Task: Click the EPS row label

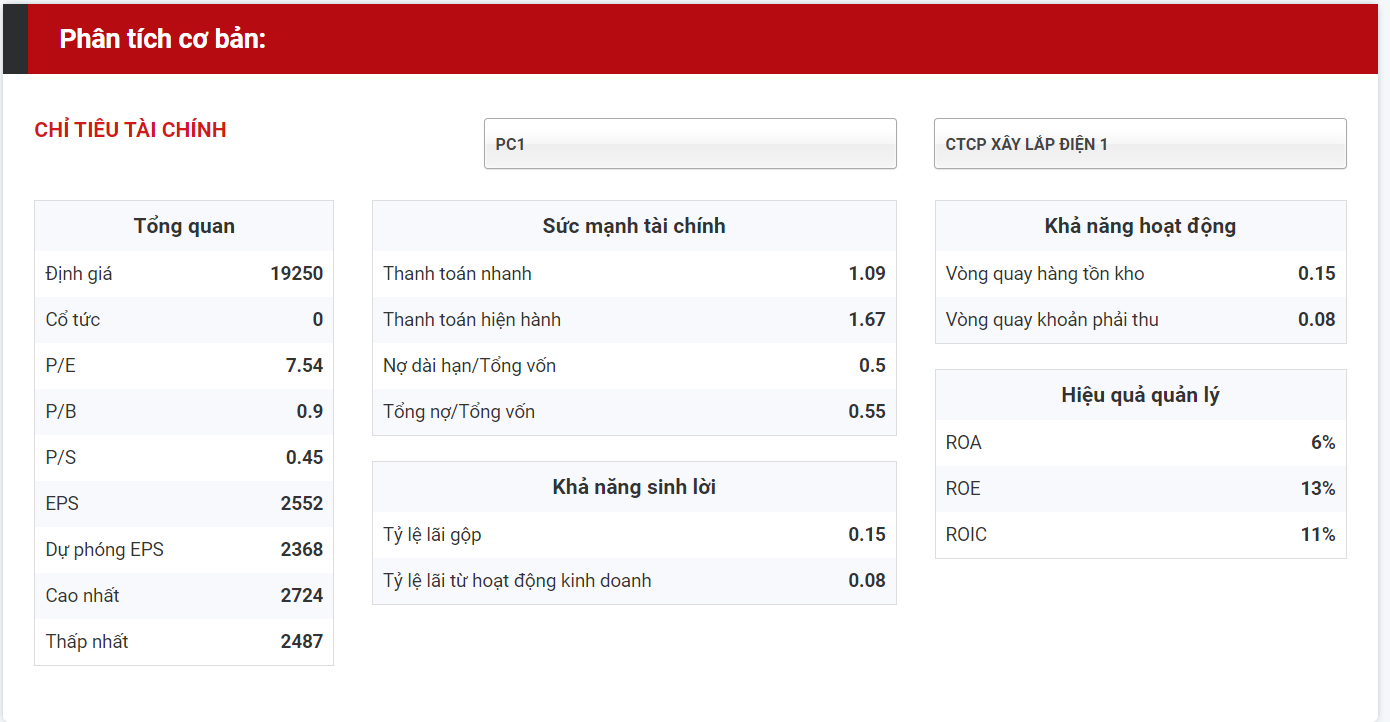Action: pyautogui.click(x=62, y=504)
